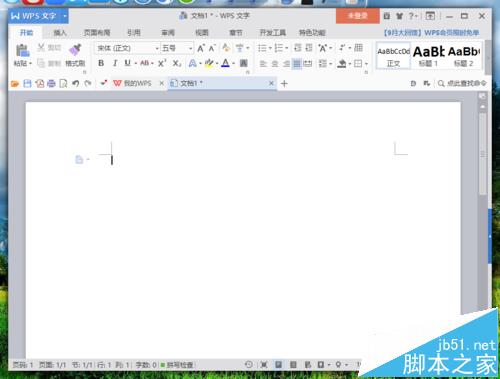Click the numbered list icon

click(x=279, y=48)
